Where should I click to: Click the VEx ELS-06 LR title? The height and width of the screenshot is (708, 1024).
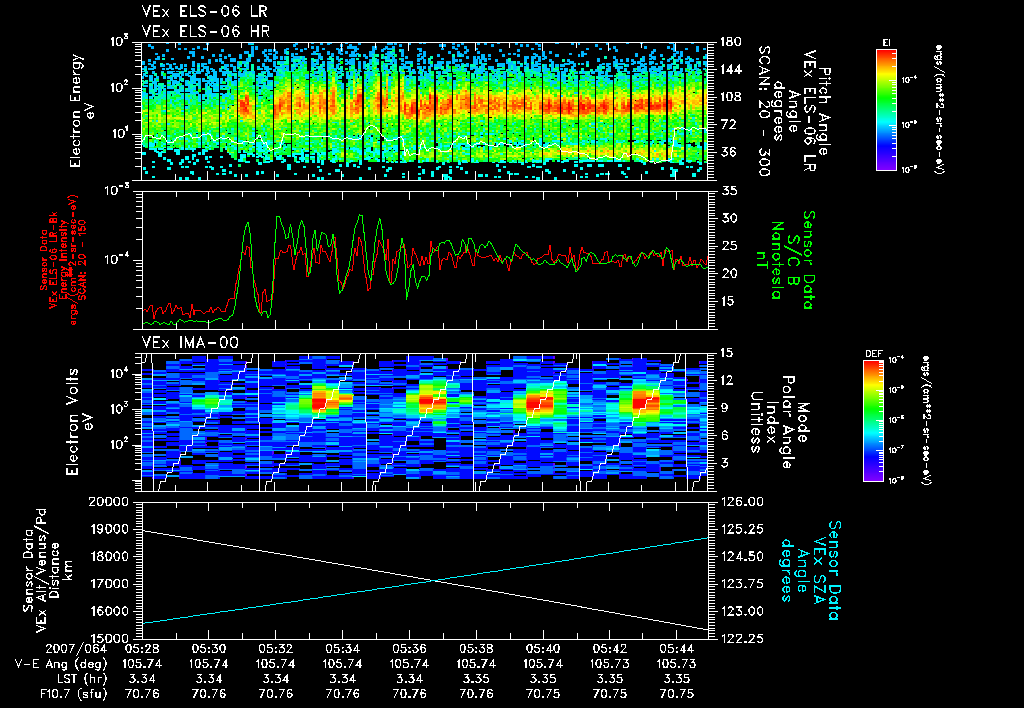(204, 12)
